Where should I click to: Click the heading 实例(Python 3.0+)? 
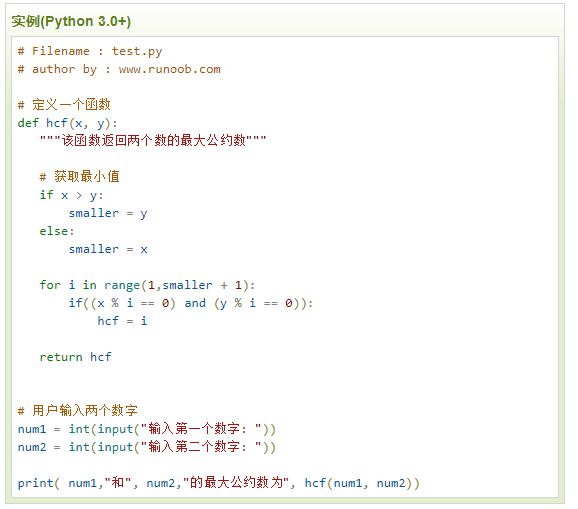click(71, 21)
